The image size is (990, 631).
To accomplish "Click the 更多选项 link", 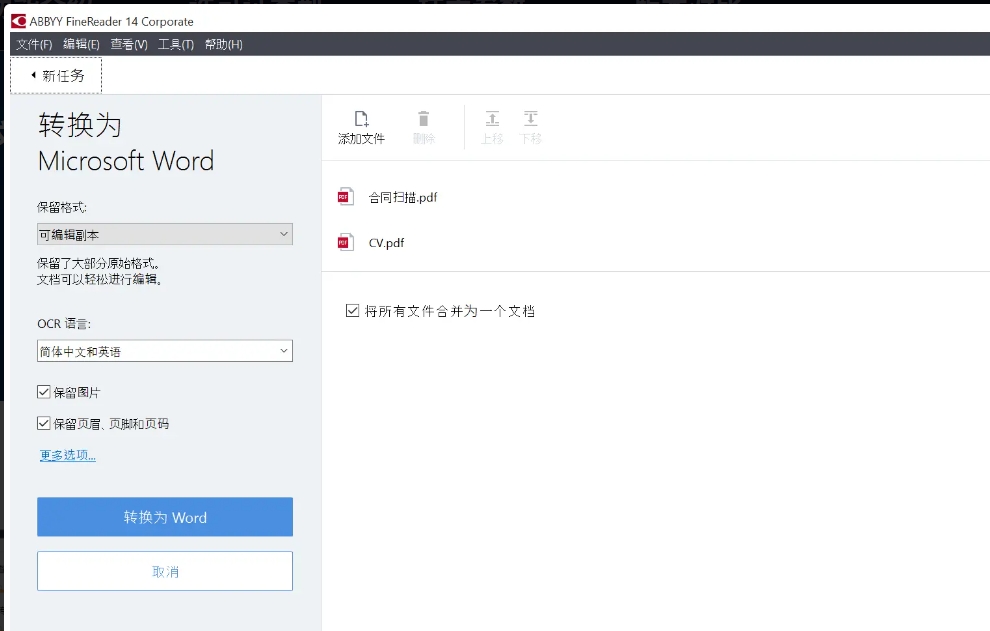I will (x=66, y=454).
